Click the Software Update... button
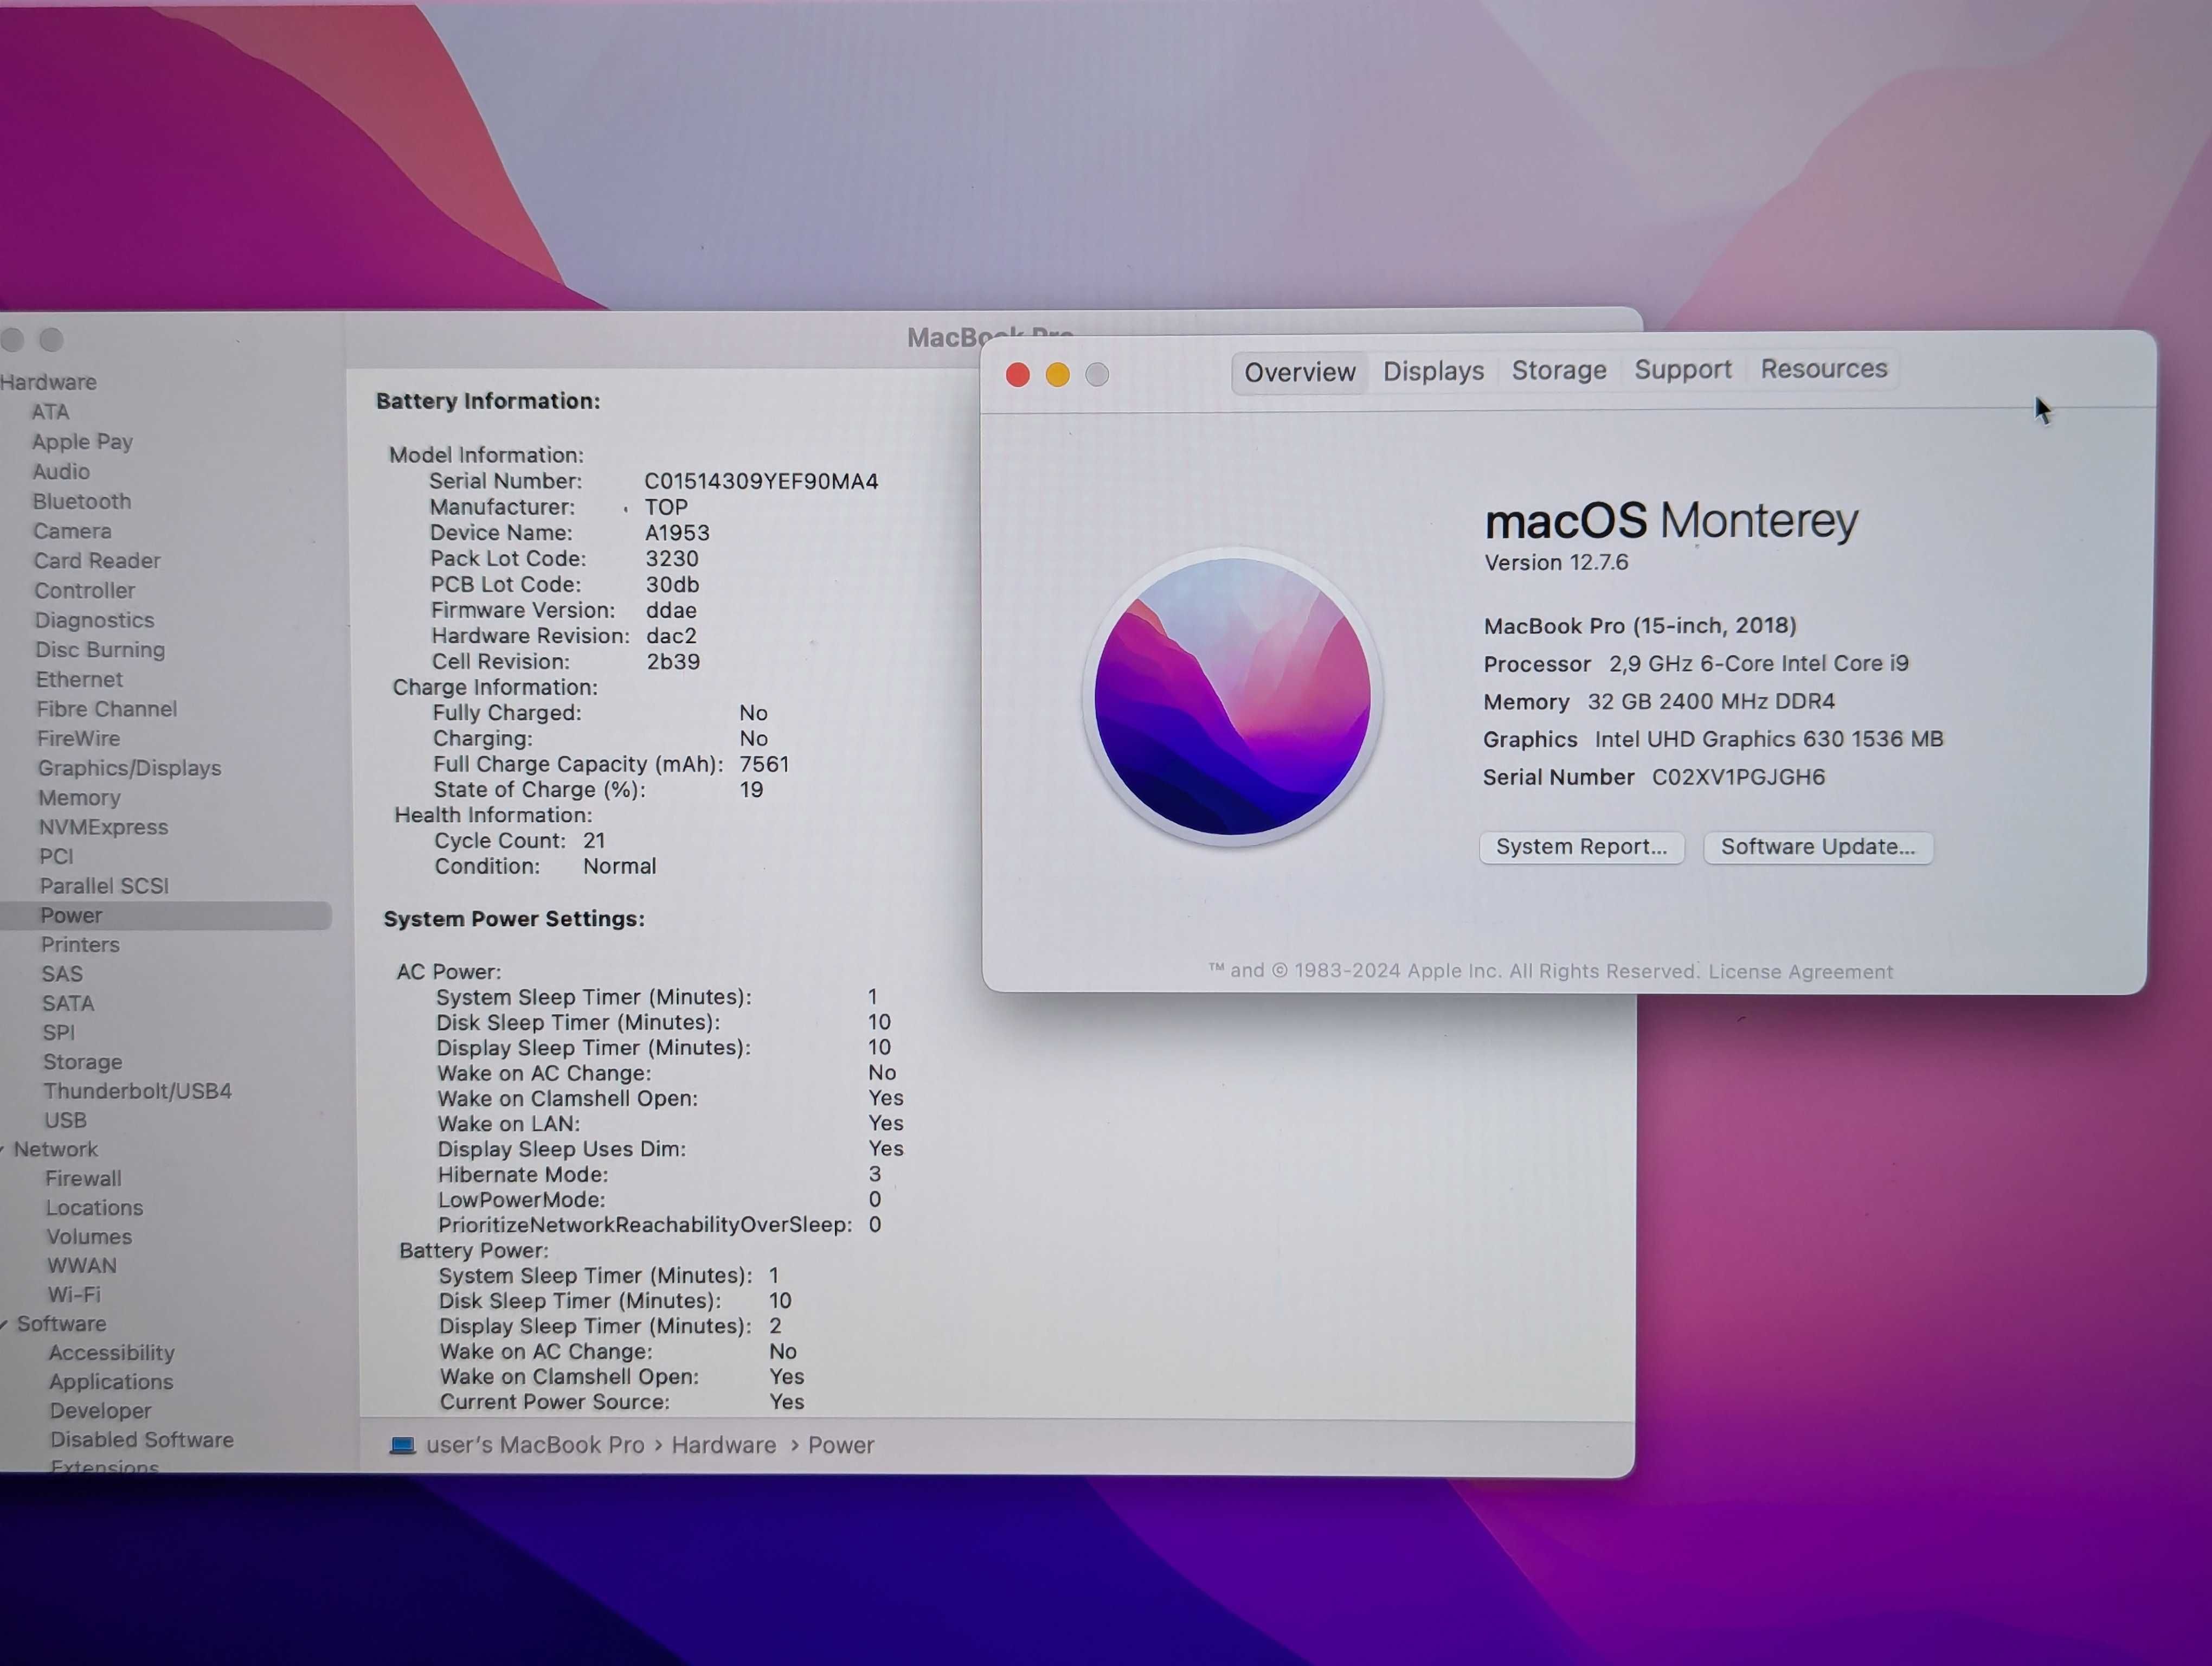Viewport: 2212px width, 1666px height. tap(1817, 847)
